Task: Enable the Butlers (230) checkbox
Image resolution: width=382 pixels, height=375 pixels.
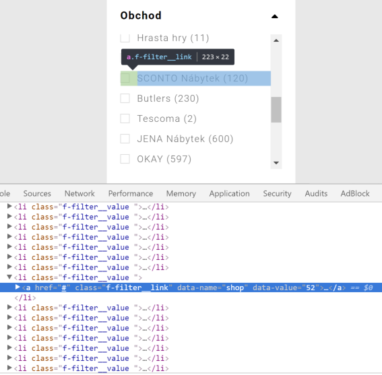Action: coord(125,98)
